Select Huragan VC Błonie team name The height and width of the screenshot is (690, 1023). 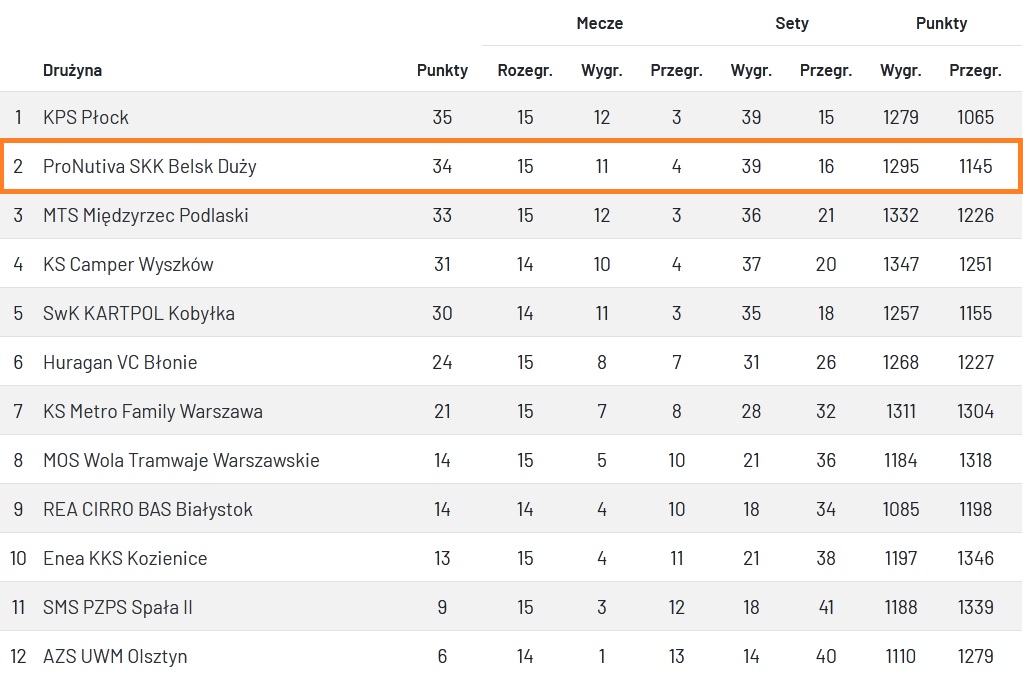click(x=120, y=362)
